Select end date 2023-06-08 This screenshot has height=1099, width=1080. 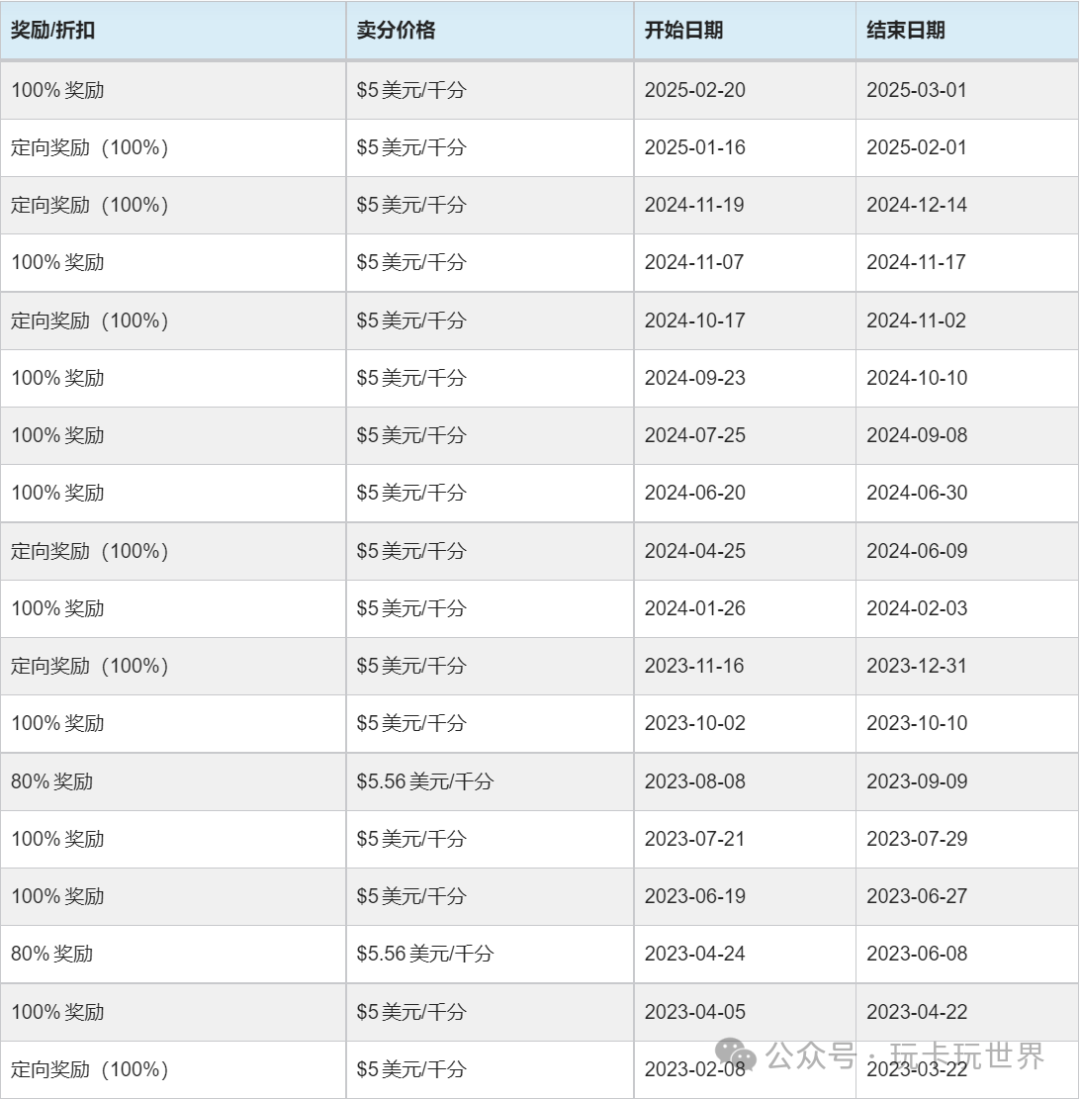[917, 955]
